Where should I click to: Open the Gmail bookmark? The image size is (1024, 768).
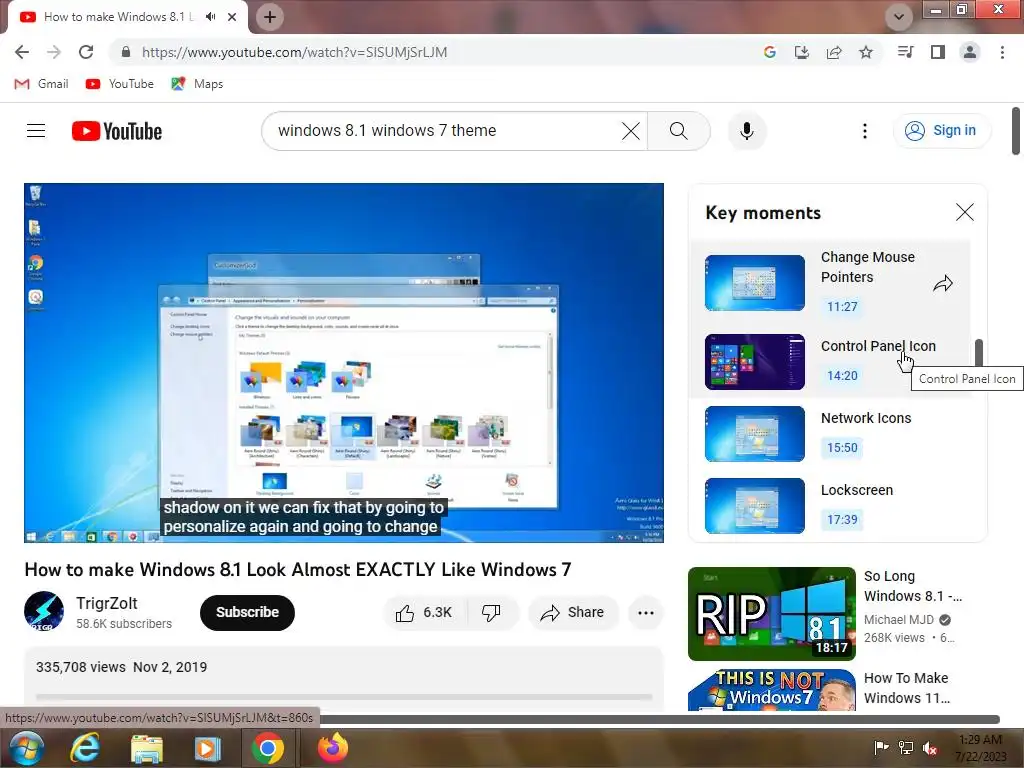[41, 84]
